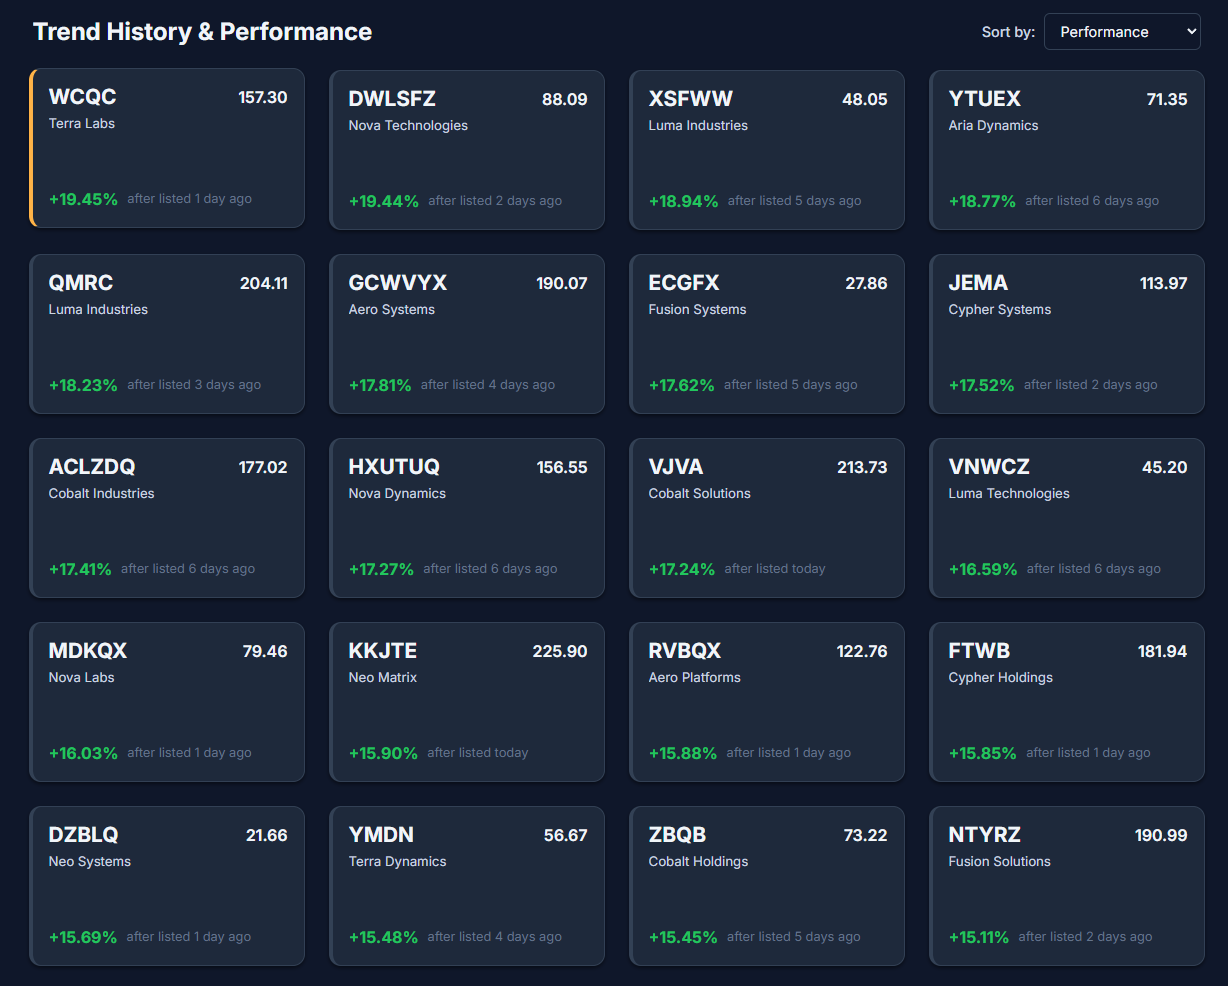
Task: Open the KKJTE Neo Matrix card
Action: (x=467, y=702)
